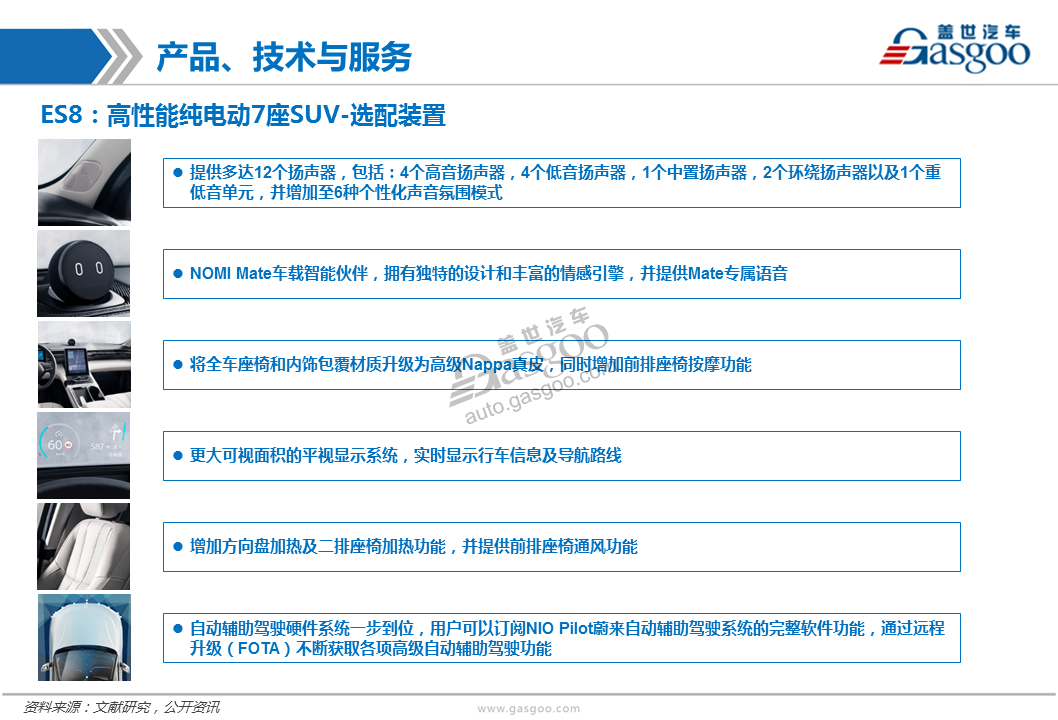Click the 平视显示系统 description text box

[x=561, y=456]
